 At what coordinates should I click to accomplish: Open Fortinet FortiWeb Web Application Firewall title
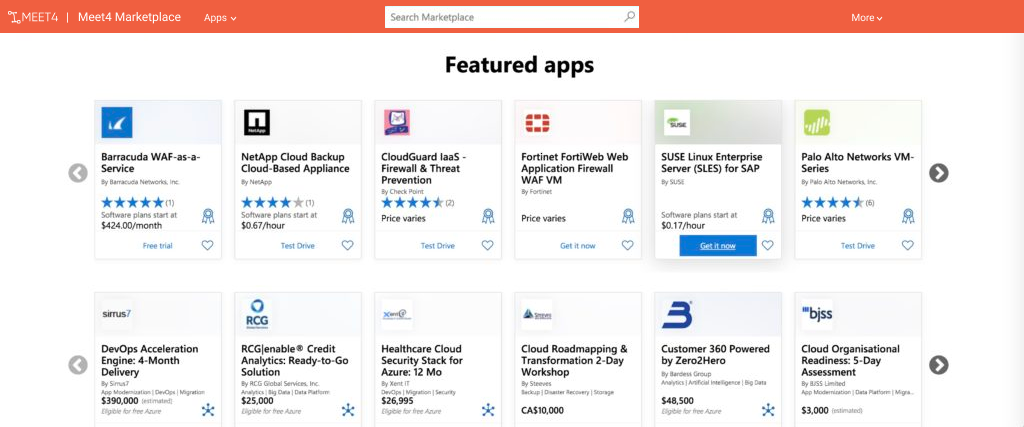(574, 168)
